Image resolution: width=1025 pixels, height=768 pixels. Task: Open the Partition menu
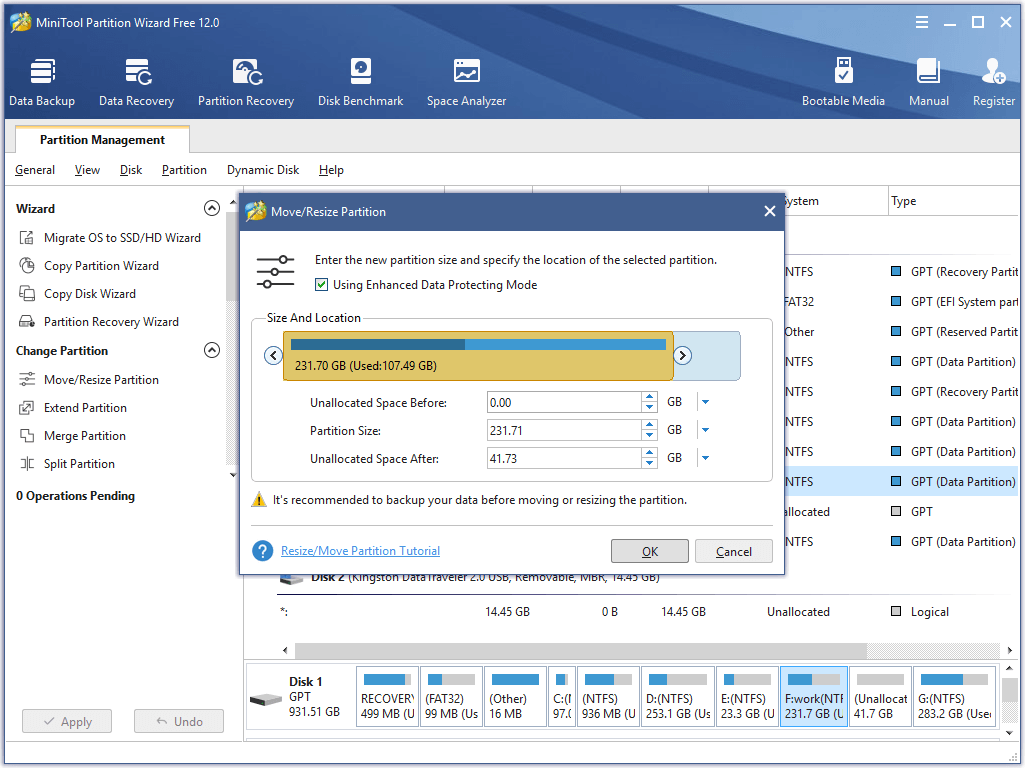(x=184, y=170)
